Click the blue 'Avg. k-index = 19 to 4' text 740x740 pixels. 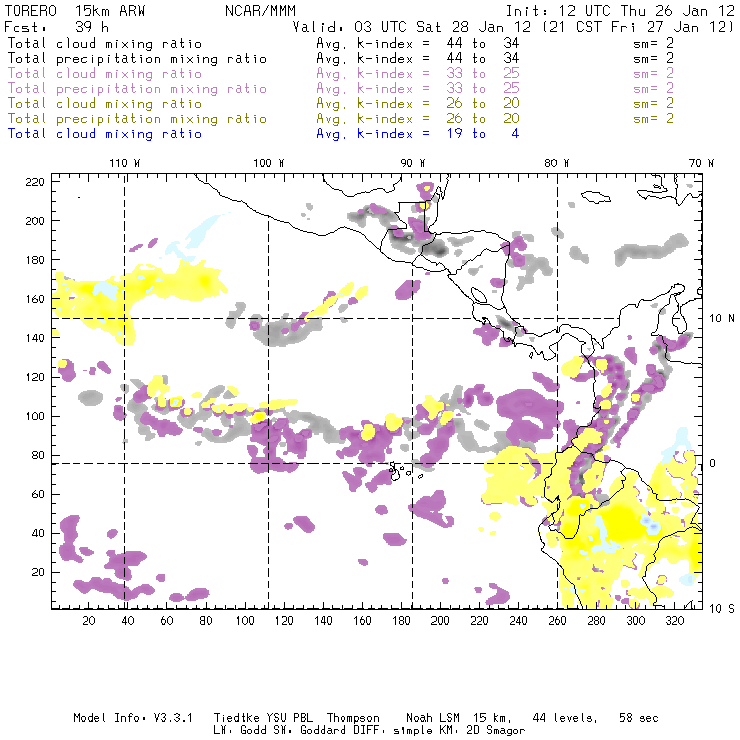[418, 134]
